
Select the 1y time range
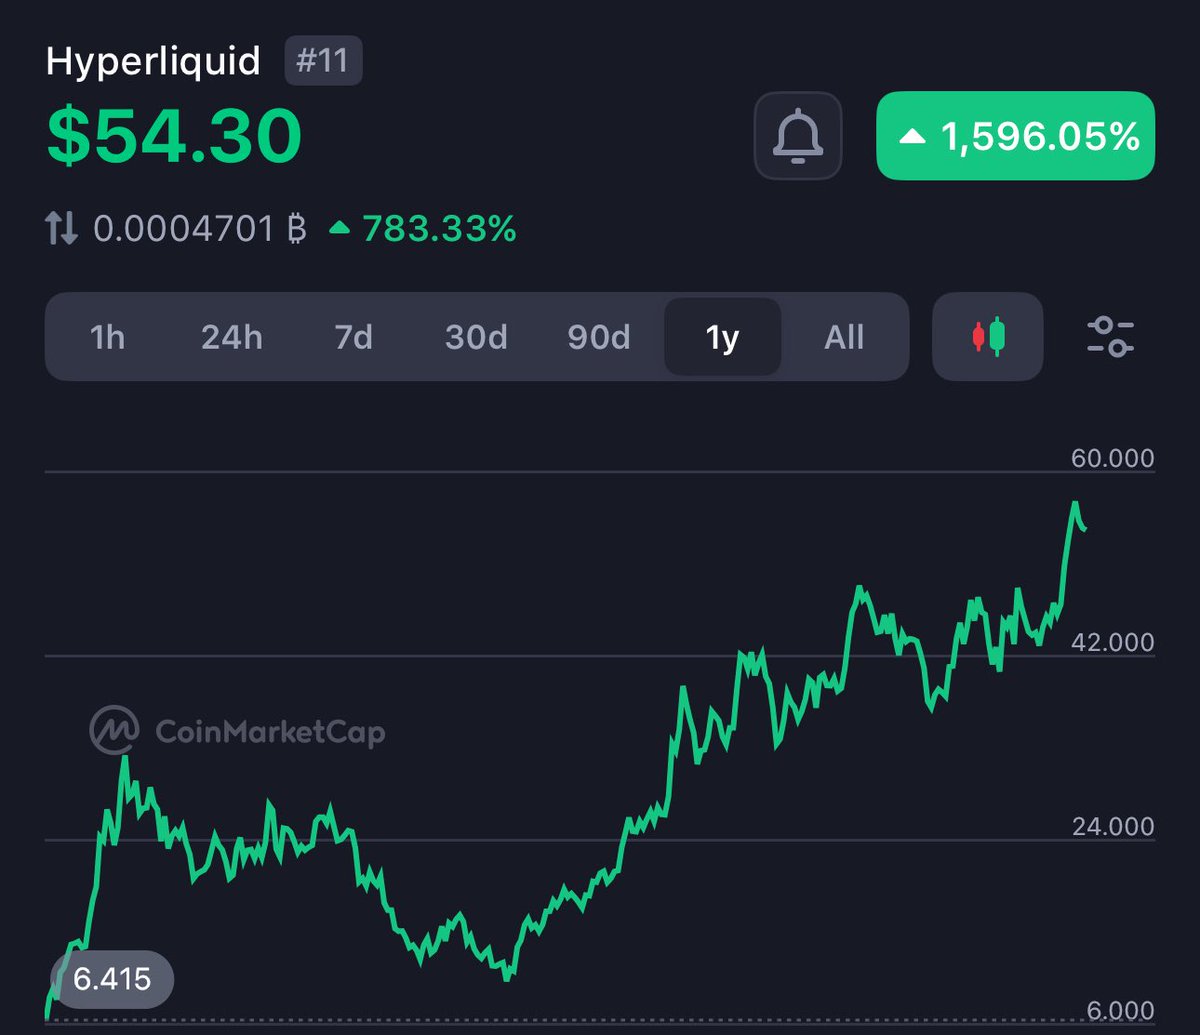[723, 337]
